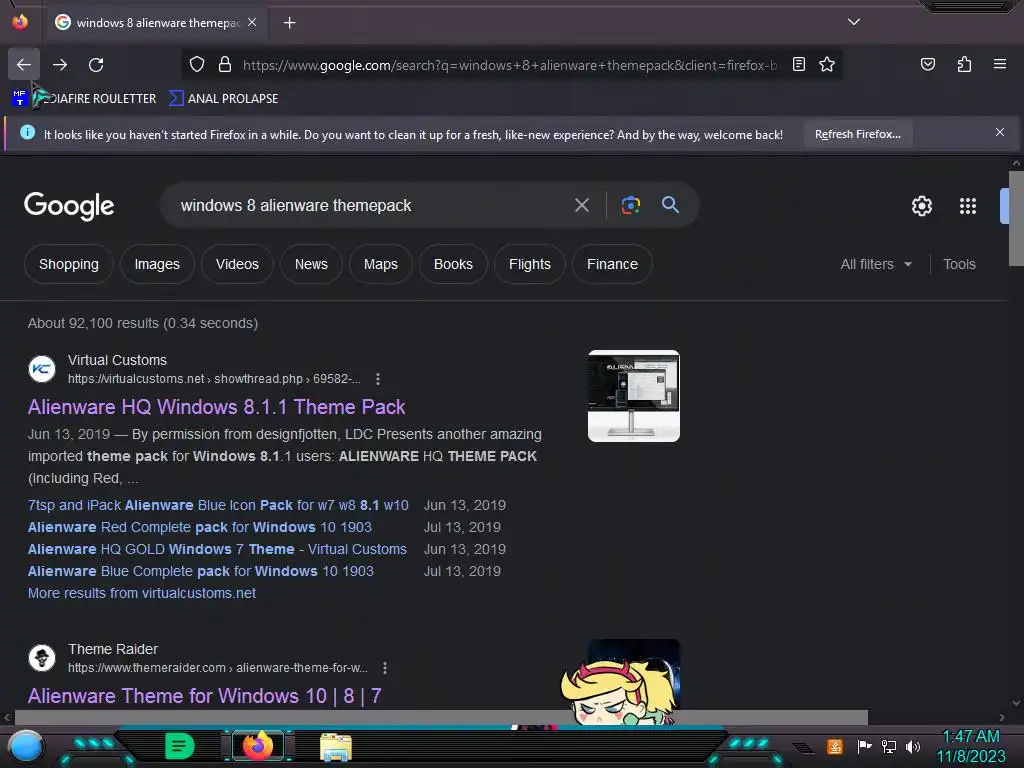Viewport: 1024px width, 768px height.
Task: Go back using the browser back arrow
Action: pos(24,65)
